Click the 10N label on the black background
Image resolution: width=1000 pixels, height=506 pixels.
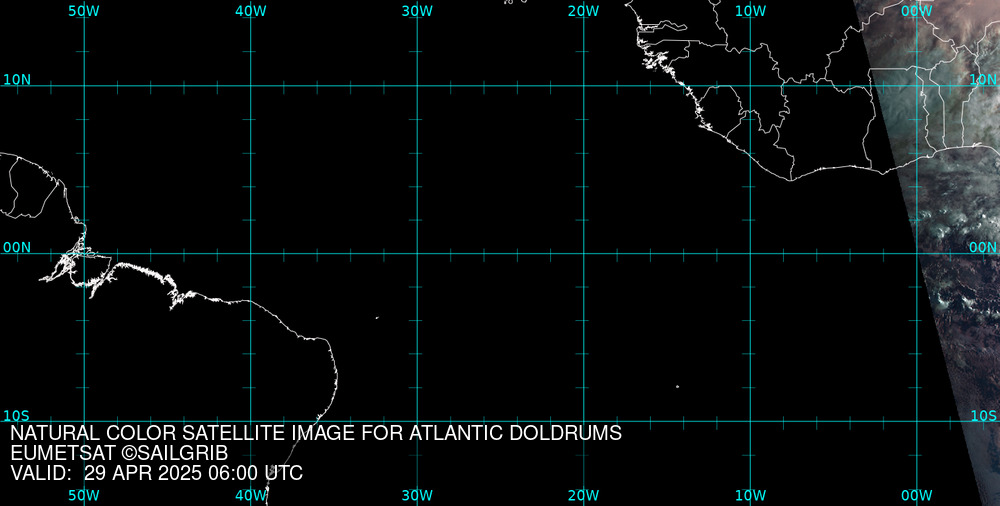coord(17,80)
